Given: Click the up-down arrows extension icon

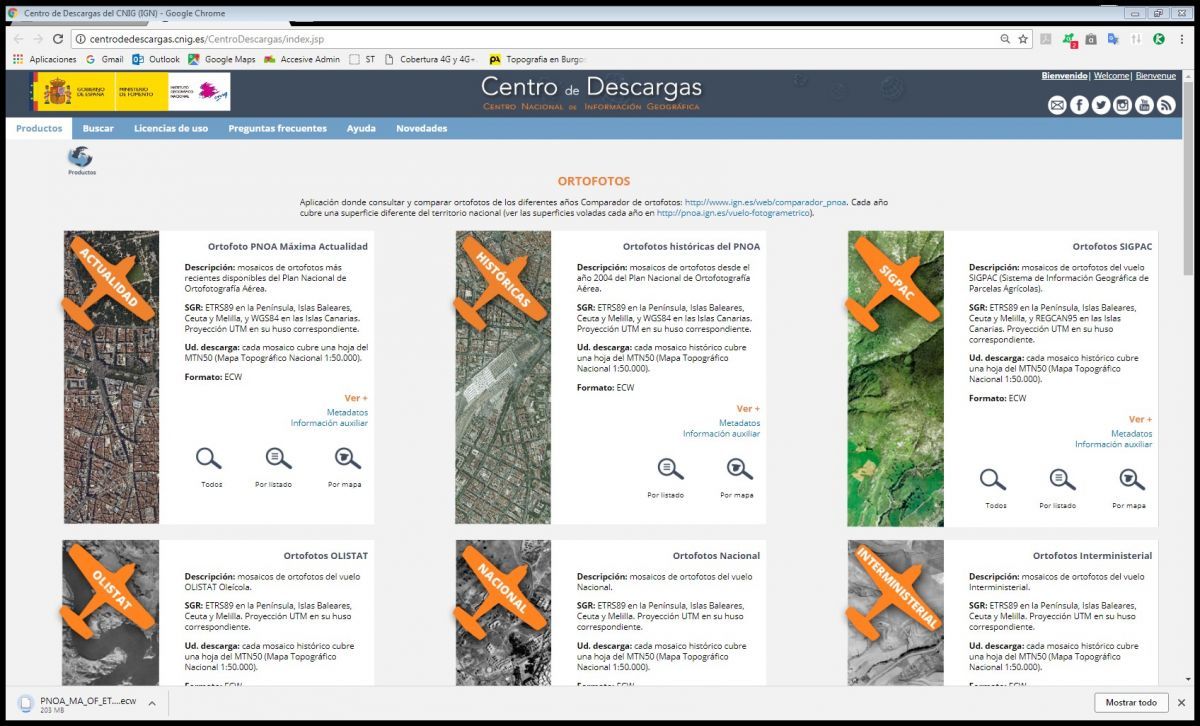Looking at the screenshot, I should tap(1136, 39).
